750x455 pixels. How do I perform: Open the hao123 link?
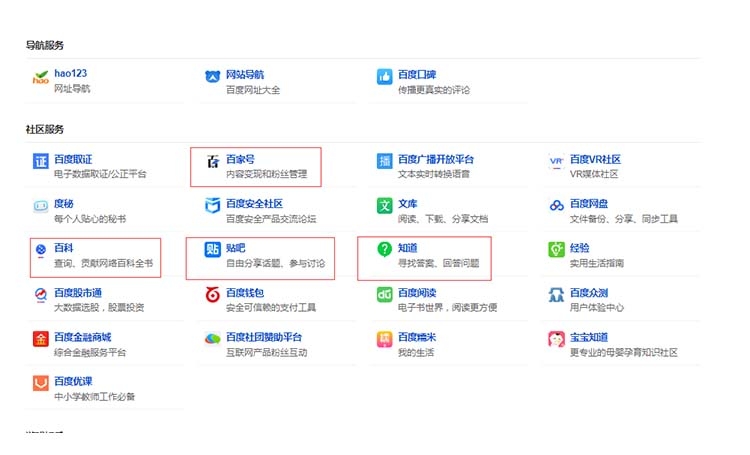71,73
